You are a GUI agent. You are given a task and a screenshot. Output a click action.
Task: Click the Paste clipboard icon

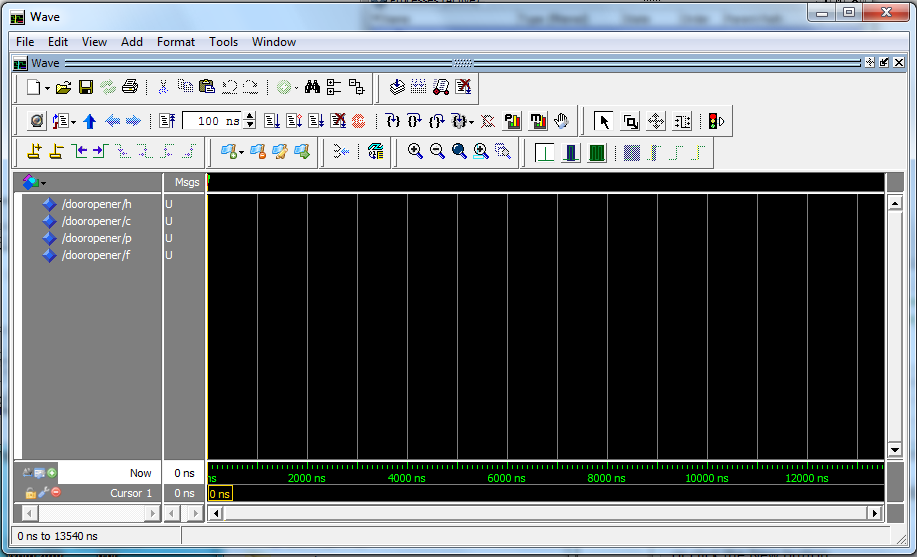click(x=207, y=87)
